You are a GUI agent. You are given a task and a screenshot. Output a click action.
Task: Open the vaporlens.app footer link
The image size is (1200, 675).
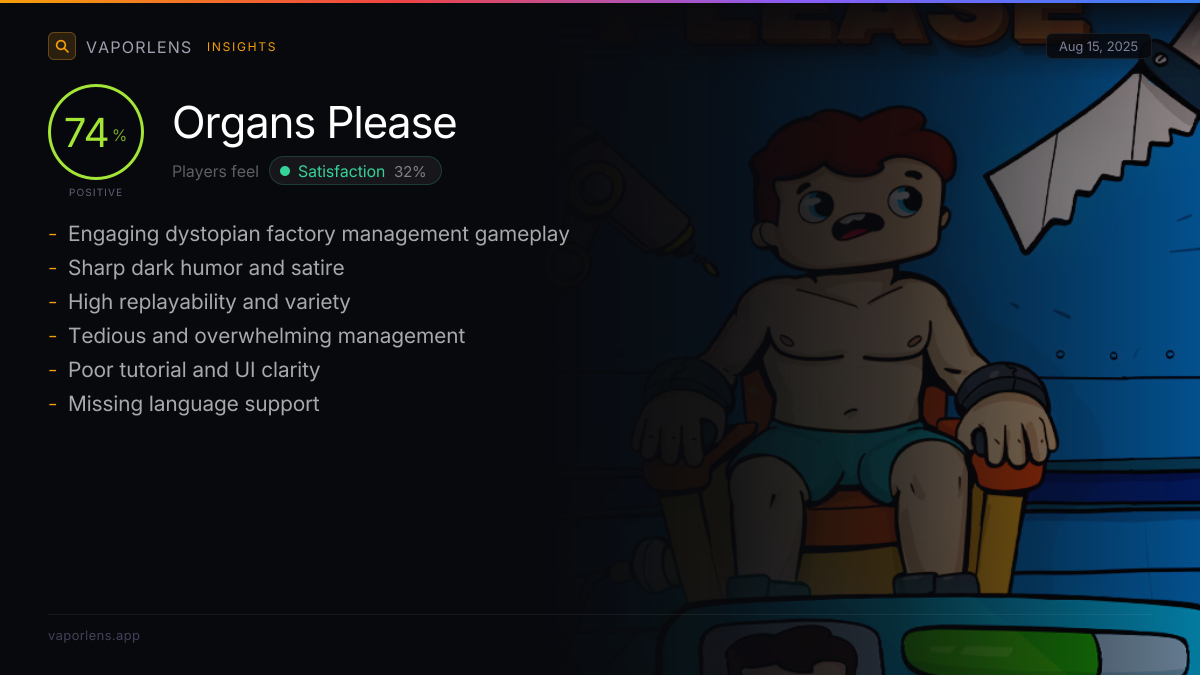pos(94,635)
